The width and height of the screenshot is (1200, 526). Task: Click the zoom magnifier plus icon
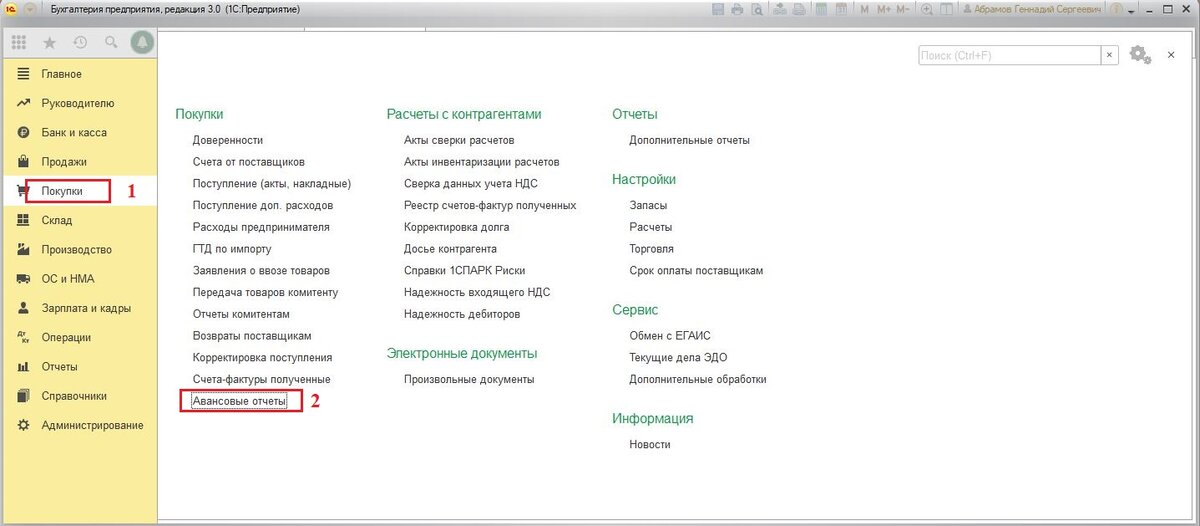[927, 9]
